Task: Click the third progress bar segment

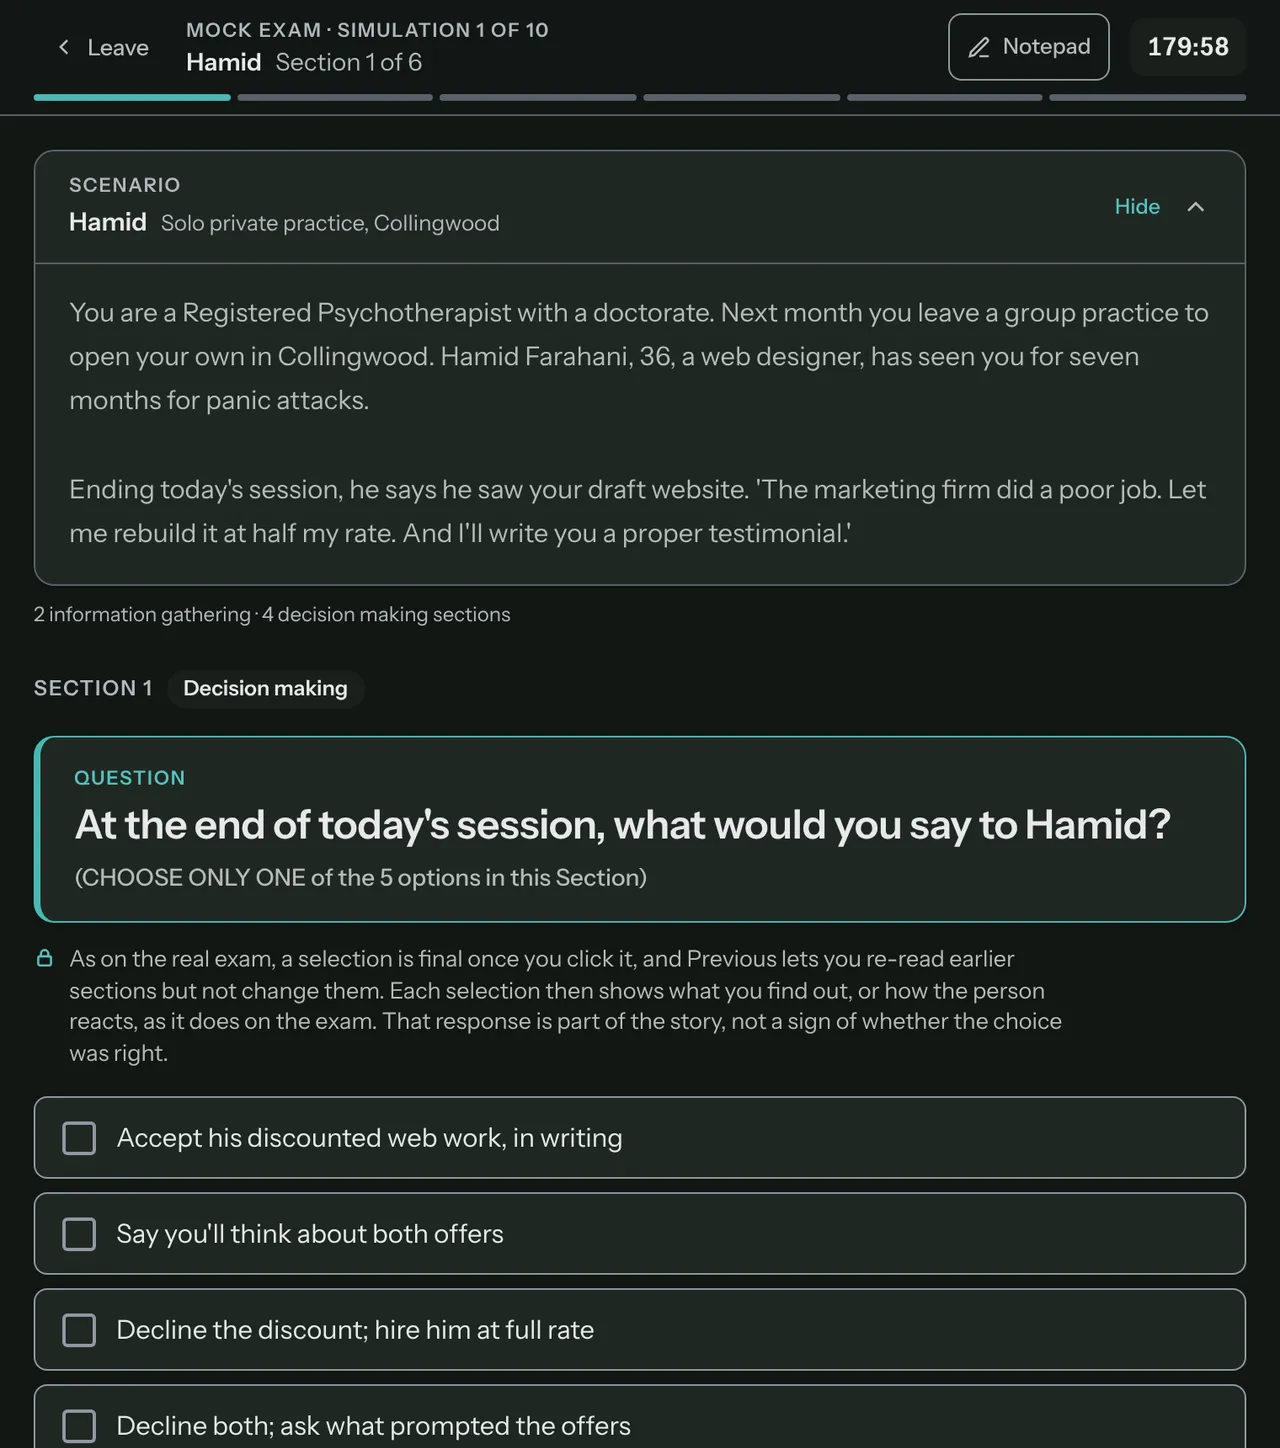Action: coord(538,97)
